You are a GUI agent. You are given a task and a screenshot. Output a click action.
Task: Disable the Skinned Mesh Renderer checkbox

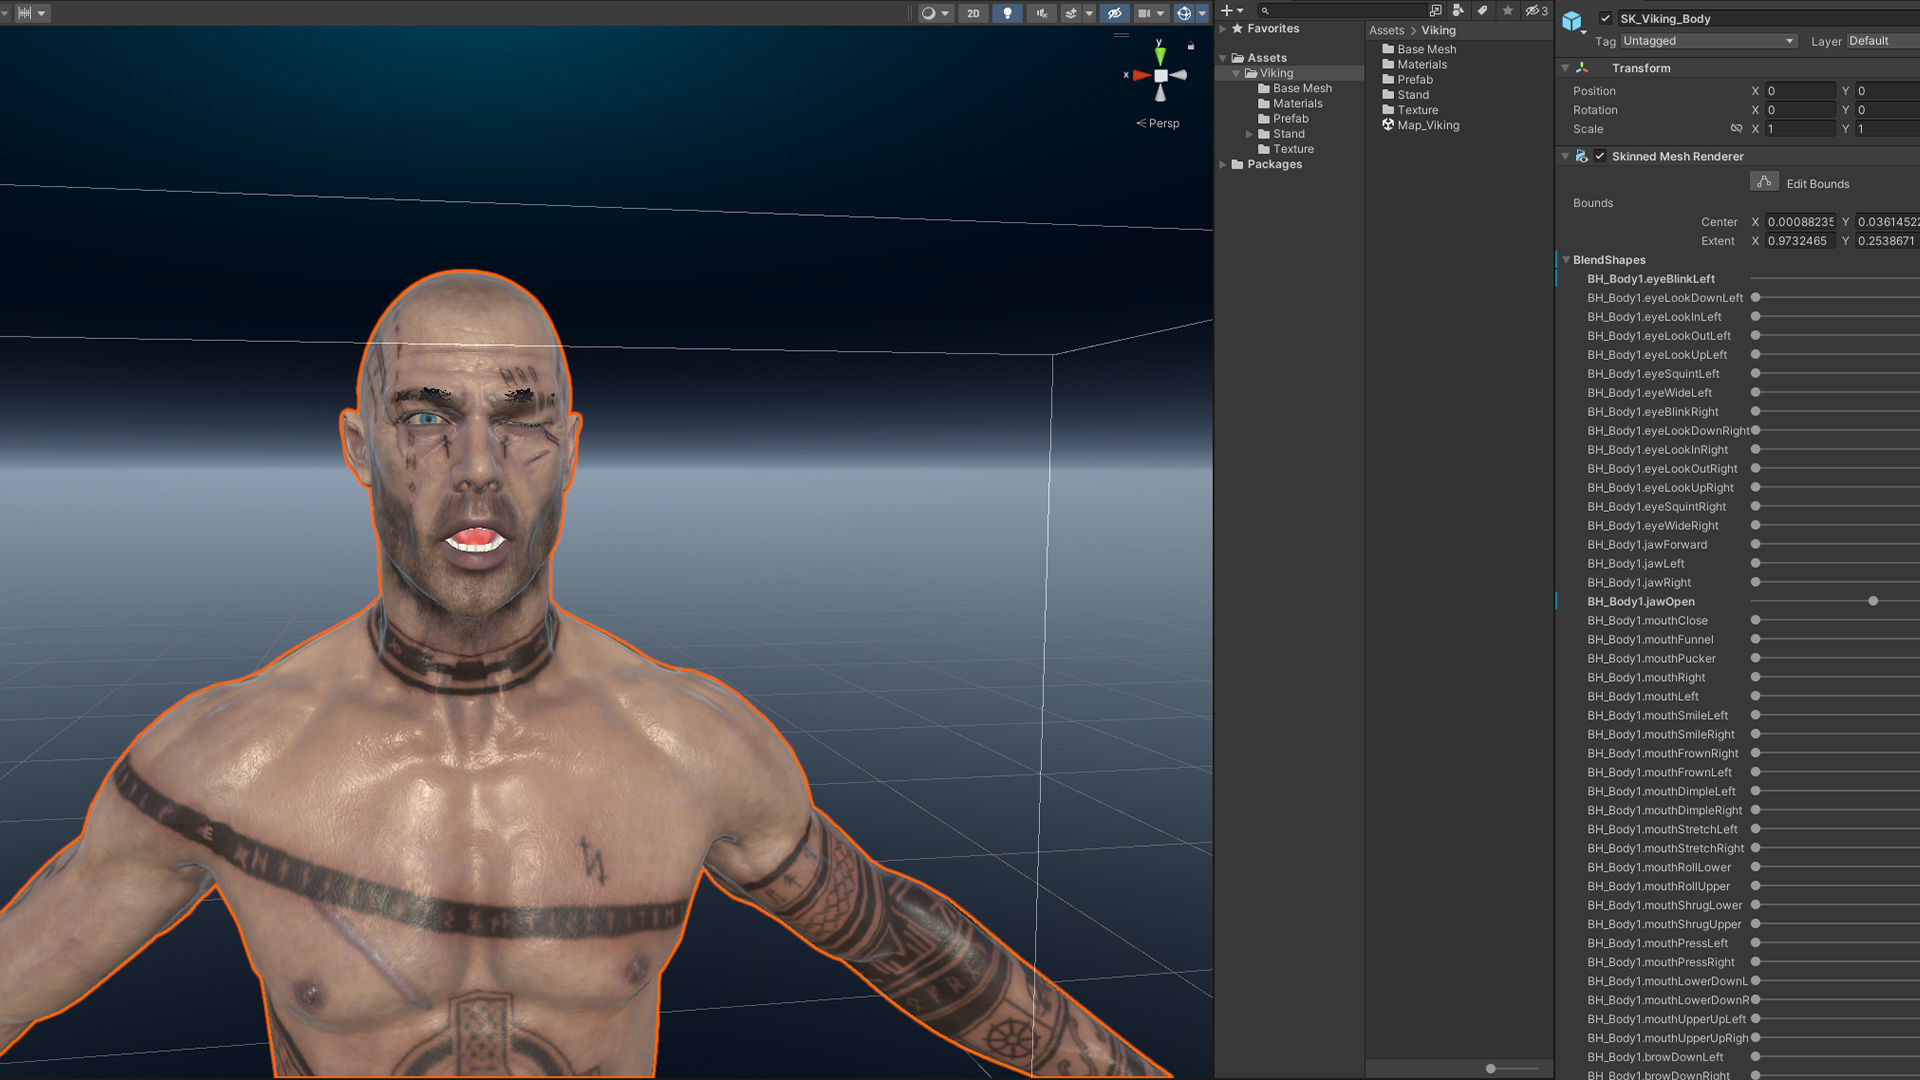click(x=1600, y=156)
